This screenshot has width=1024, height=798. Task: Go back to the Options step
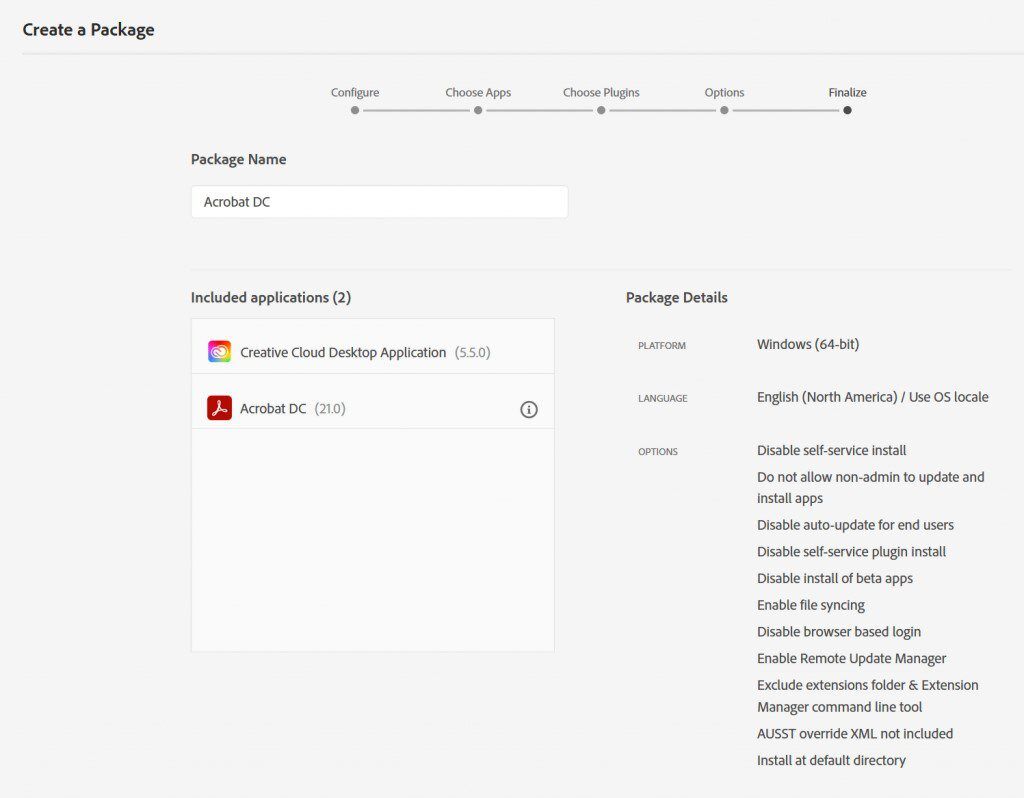click(x=724, y=92)
